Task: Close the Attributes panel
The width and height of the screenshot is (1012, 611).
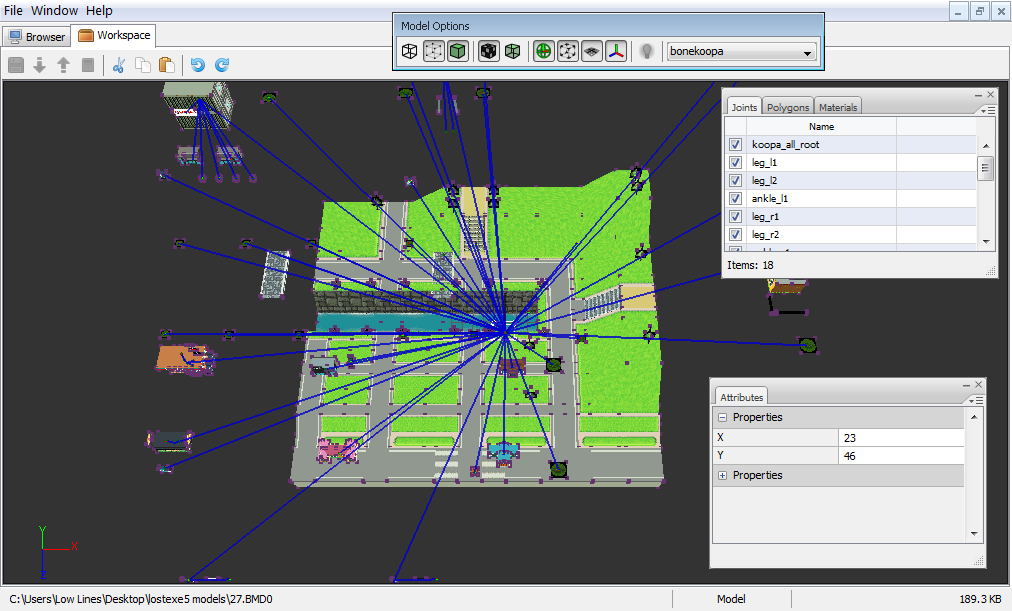Action: click(x=978, y=385)
